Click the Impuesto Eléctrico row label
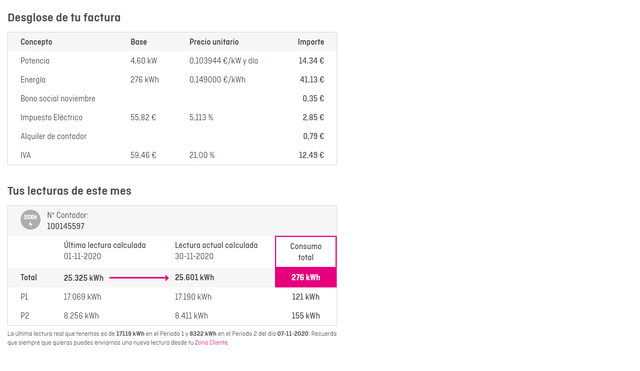This screenshot has width=640, height=371. (x=51, y=118)
